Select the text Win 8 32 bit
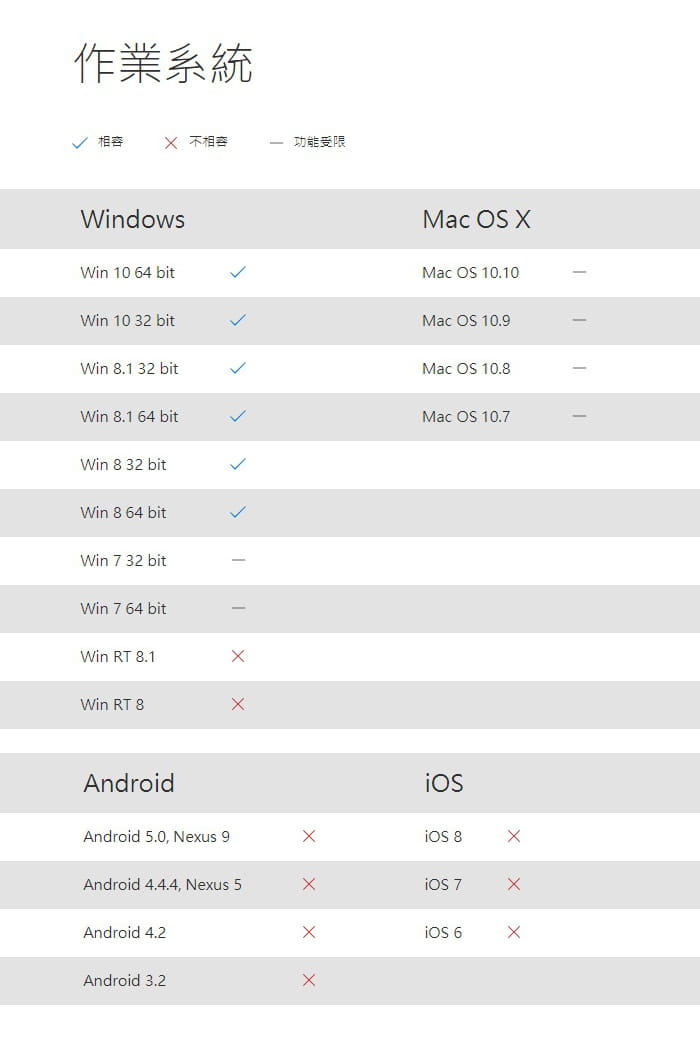 124,465
